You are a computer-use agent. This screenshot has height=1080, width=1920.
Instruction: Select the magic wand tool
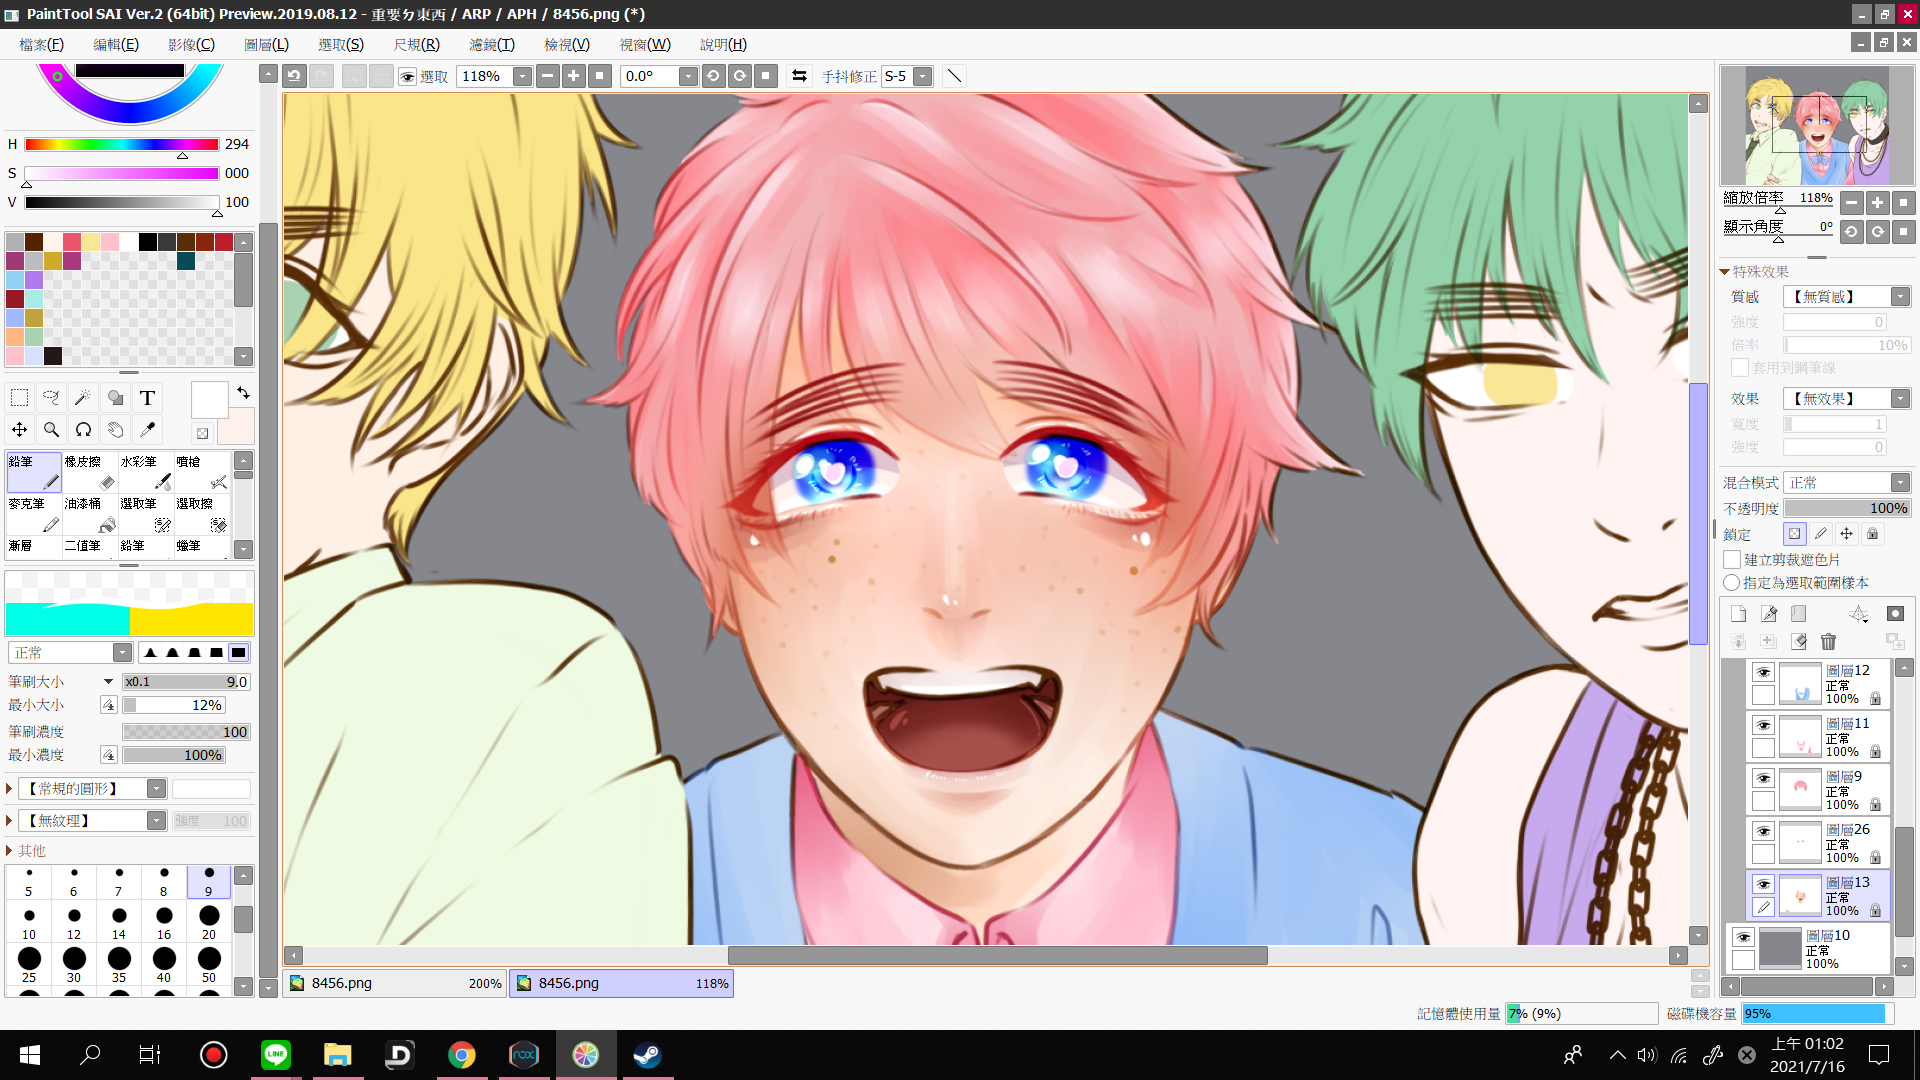click(83, 398)
